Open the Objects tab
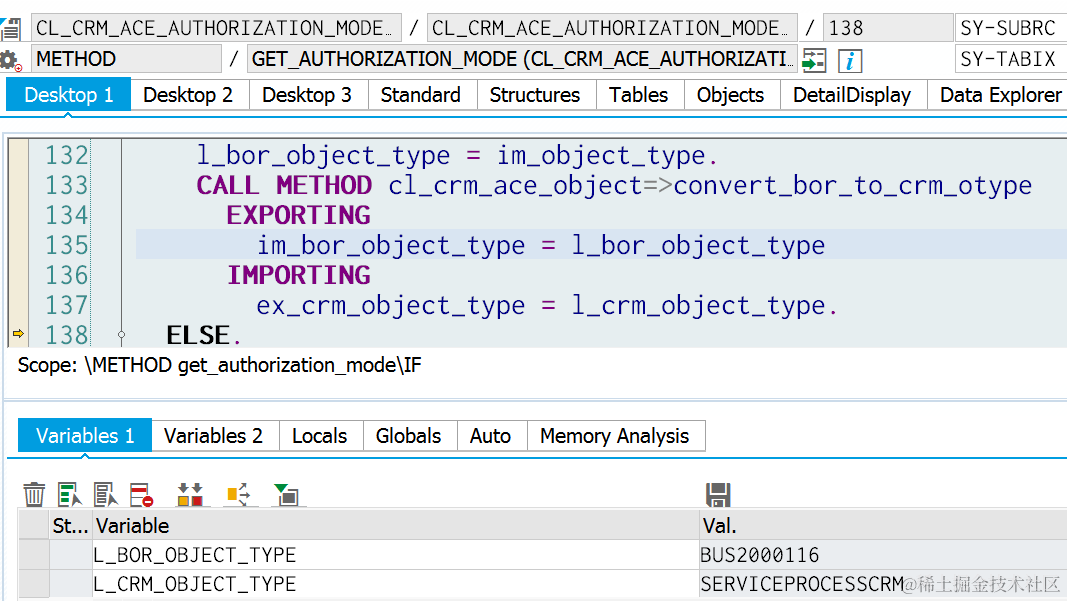 (x=731, y=95)
